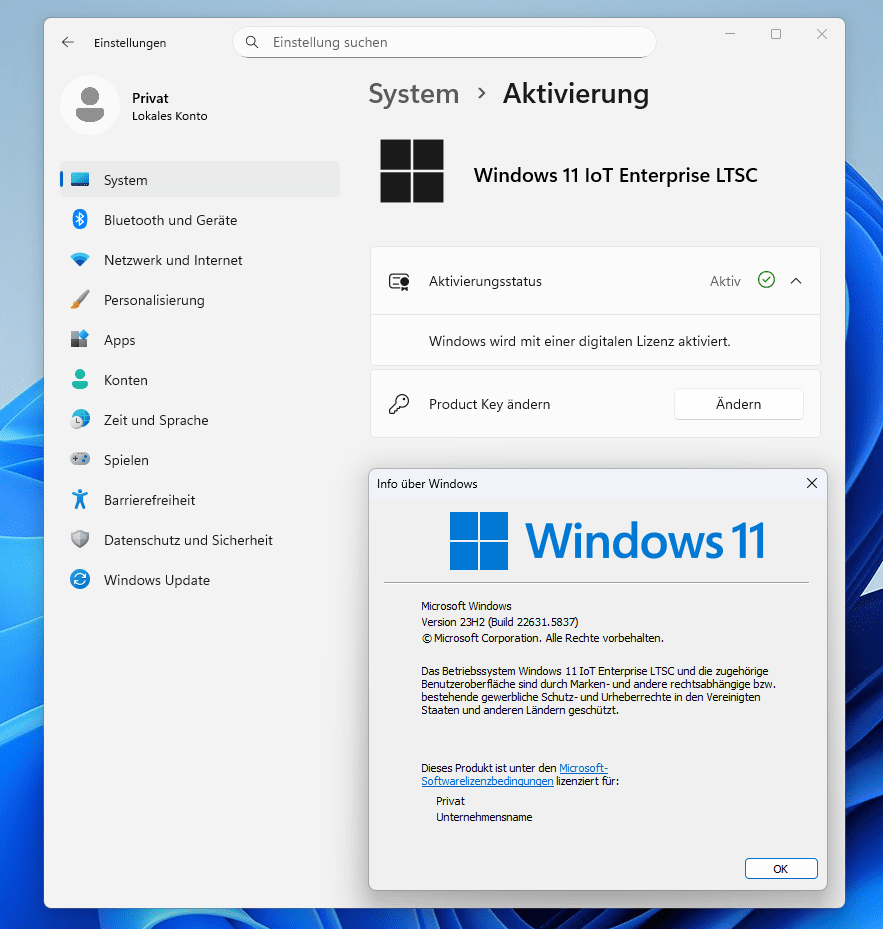Click the Barrierefreiheit accessibility icon
This screenshot has height=929, width=883.
[80, 499]
